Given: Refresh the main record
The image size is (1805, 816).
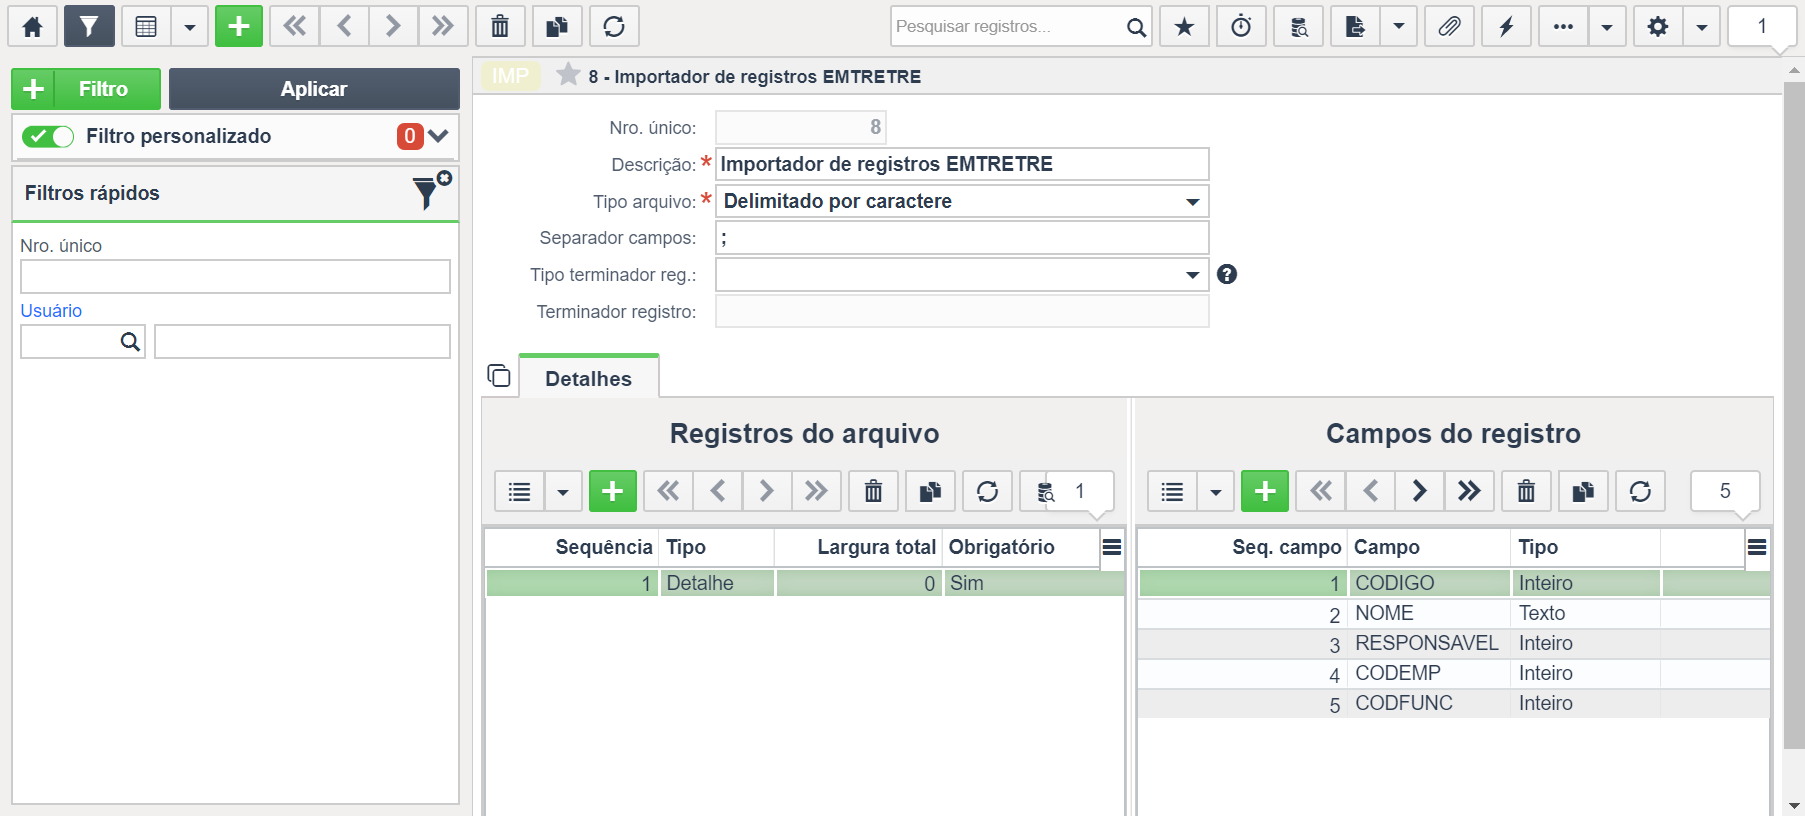Looking at the screenshot, I should click(x=614, y=26).
